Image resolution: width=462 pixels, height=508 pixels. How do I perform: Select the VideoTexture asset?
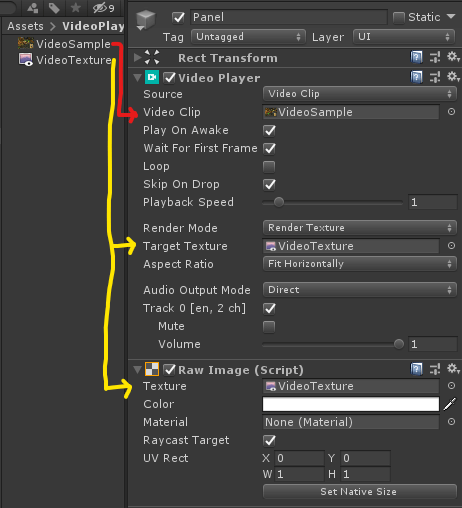tap(65, 60)
